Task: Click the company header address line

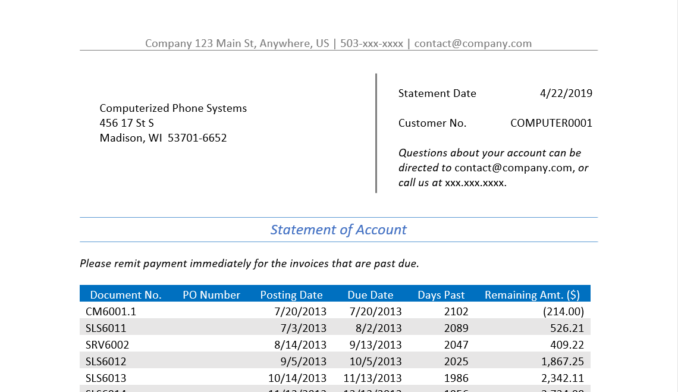Action: click(x=338, y=43)
